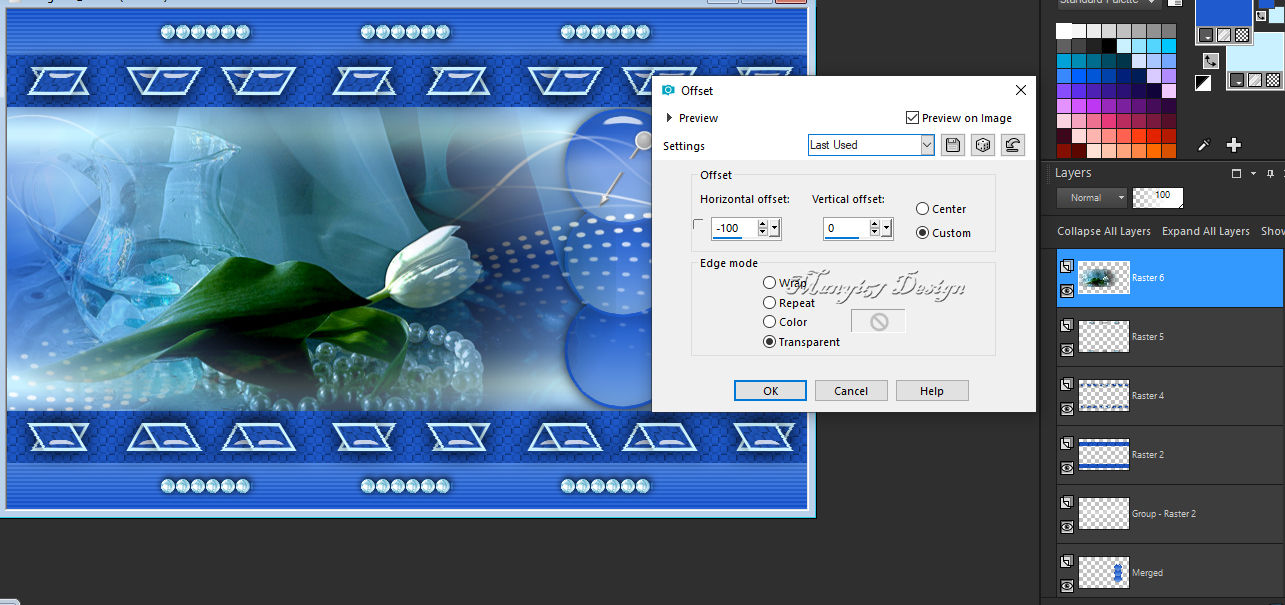This screenshot has height=605, width=1285.
Task: Expand All Layers in Layers palette
Action: point(1205,231)
